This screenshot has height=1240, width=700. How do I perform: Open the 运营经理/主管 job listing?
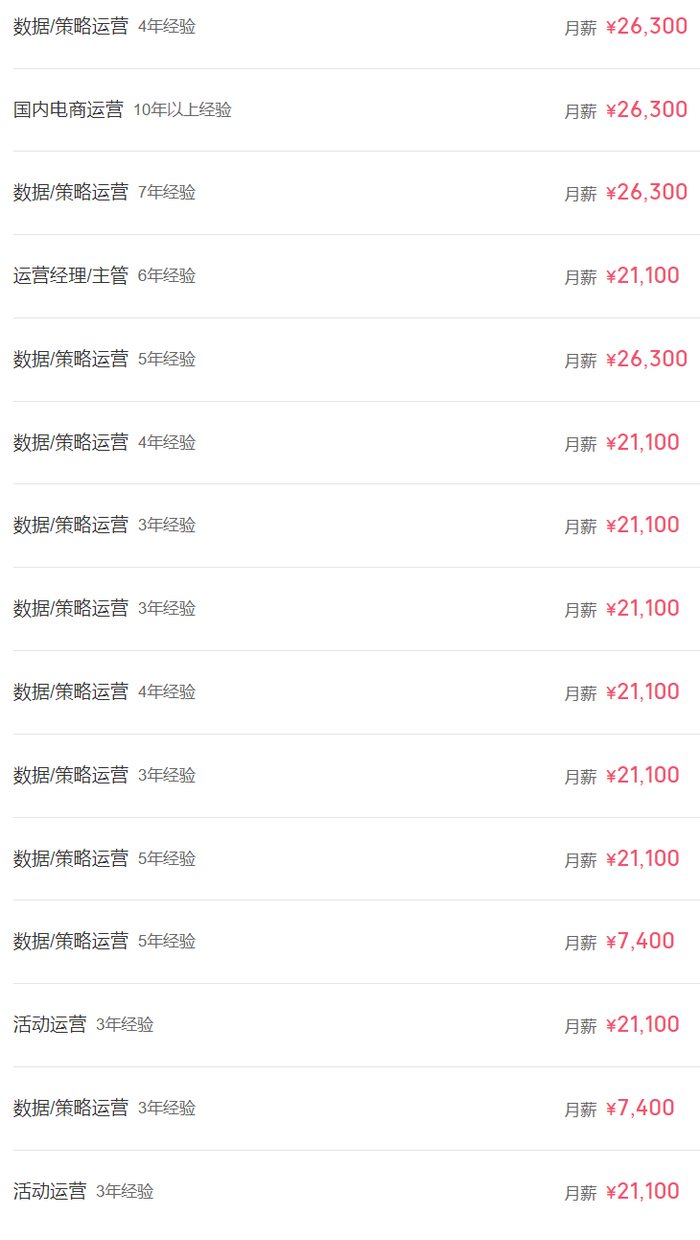[70, 276]
